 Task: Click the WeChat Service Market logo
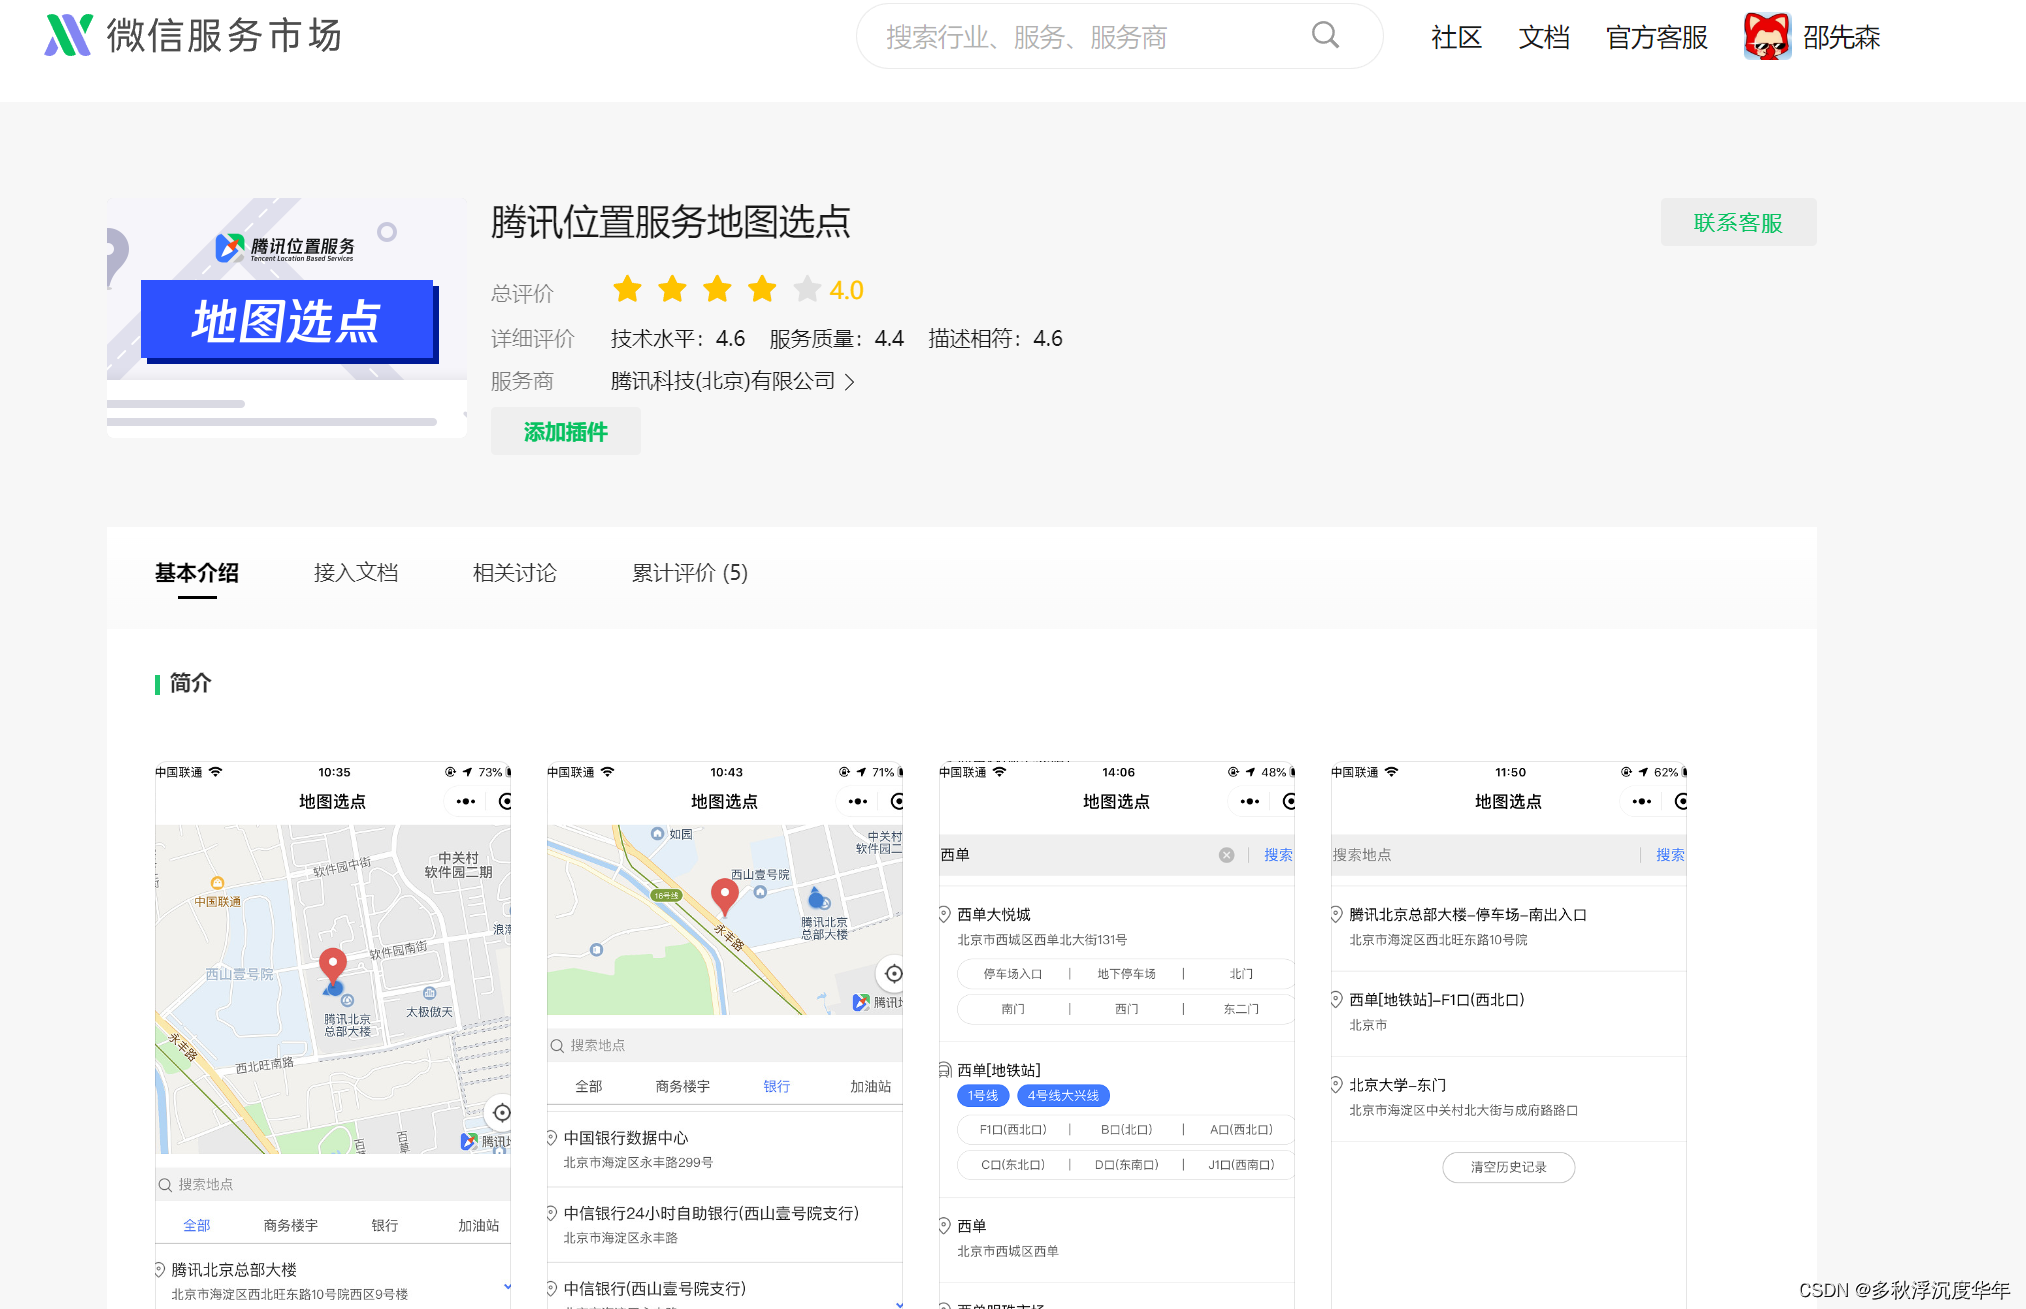[68, 36]
